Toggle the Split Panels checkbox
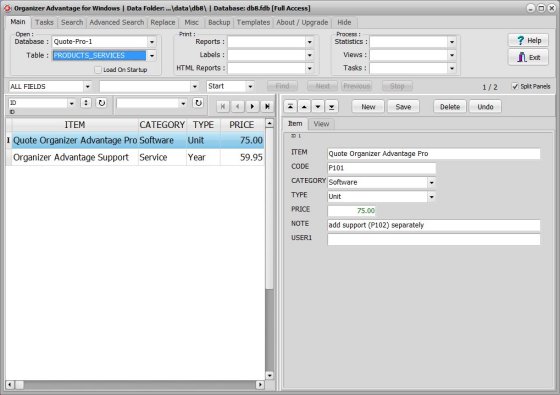This screenshot has width=560, height=395. tap(515, 86)
